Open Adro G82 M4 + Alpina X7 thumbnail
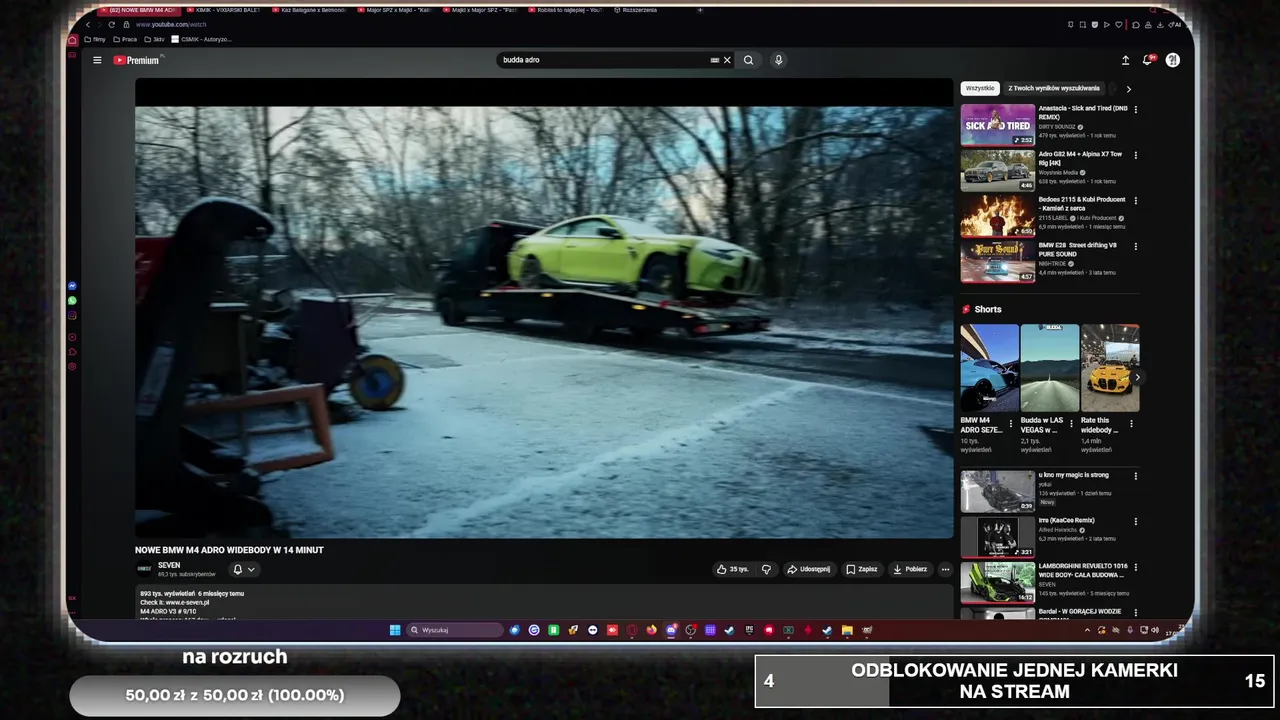The width and height of the screenshot is (1280, 720). (998, 171)
